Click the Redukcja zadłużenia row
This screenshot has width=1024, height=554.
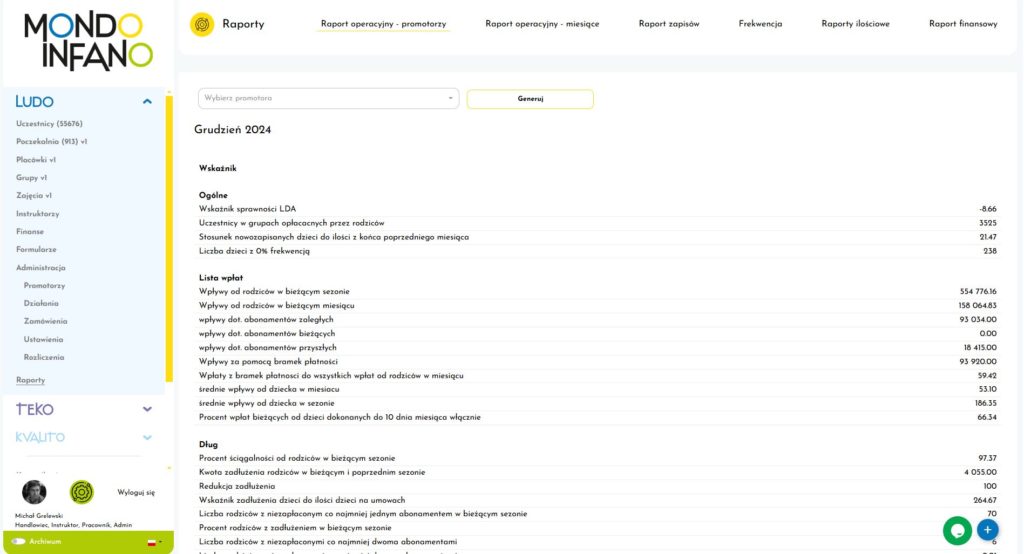coord(598,486)
